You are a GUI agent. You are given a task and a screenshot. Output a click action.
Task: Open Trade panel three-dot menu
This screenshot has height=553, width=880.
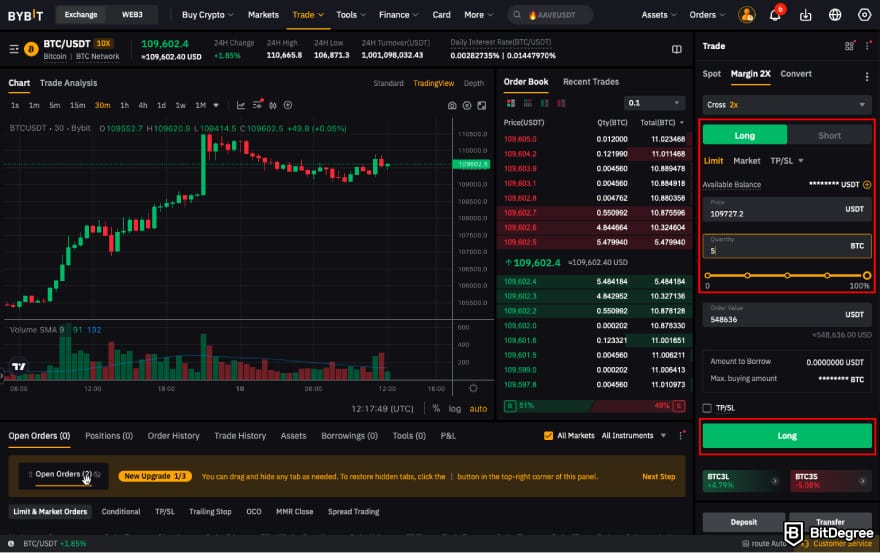point(868,46)
